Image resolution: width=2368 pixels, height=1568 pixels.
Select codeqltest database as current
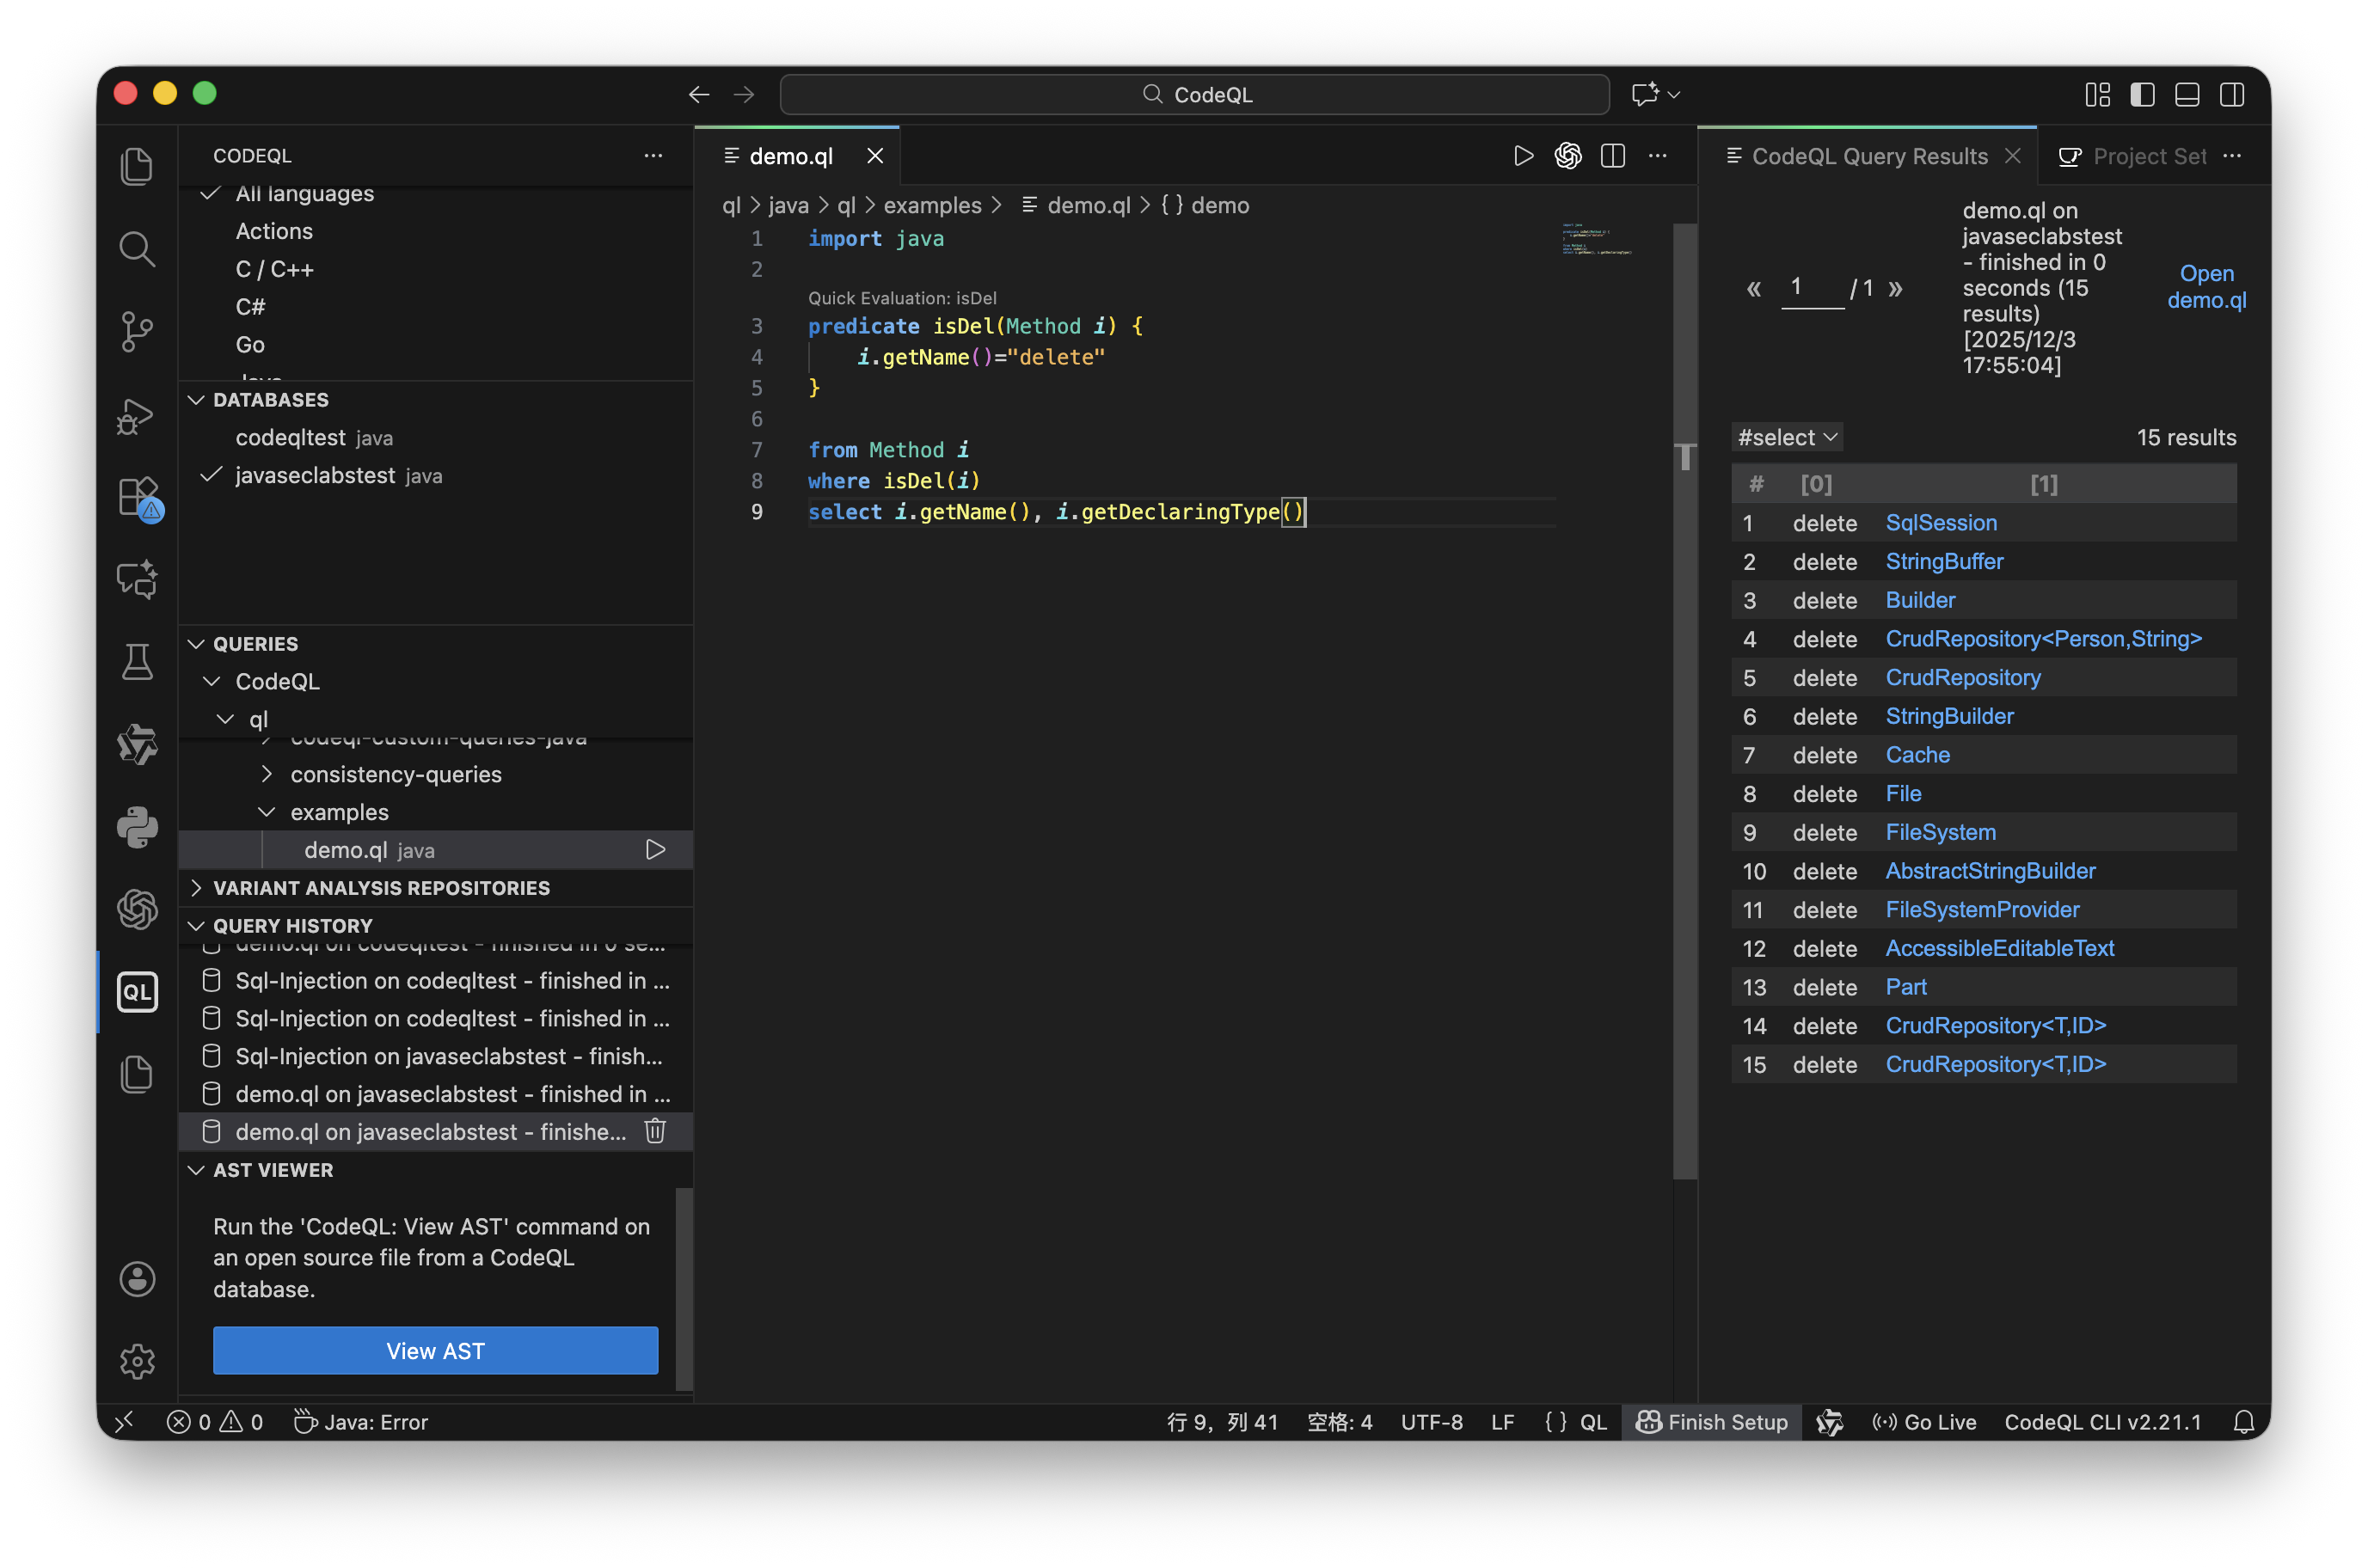pos(291,438)
